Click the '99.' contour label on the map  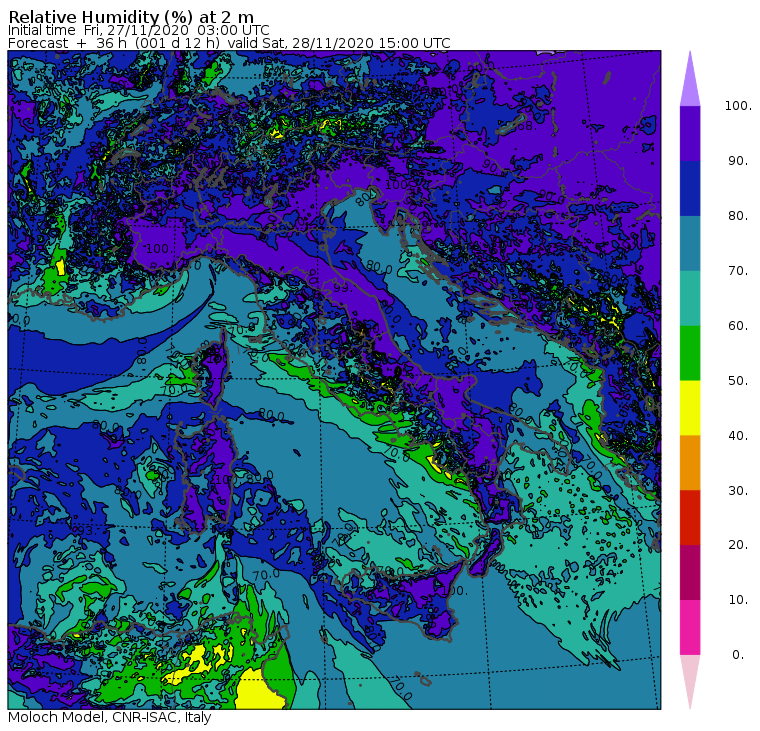click(341, 287)
